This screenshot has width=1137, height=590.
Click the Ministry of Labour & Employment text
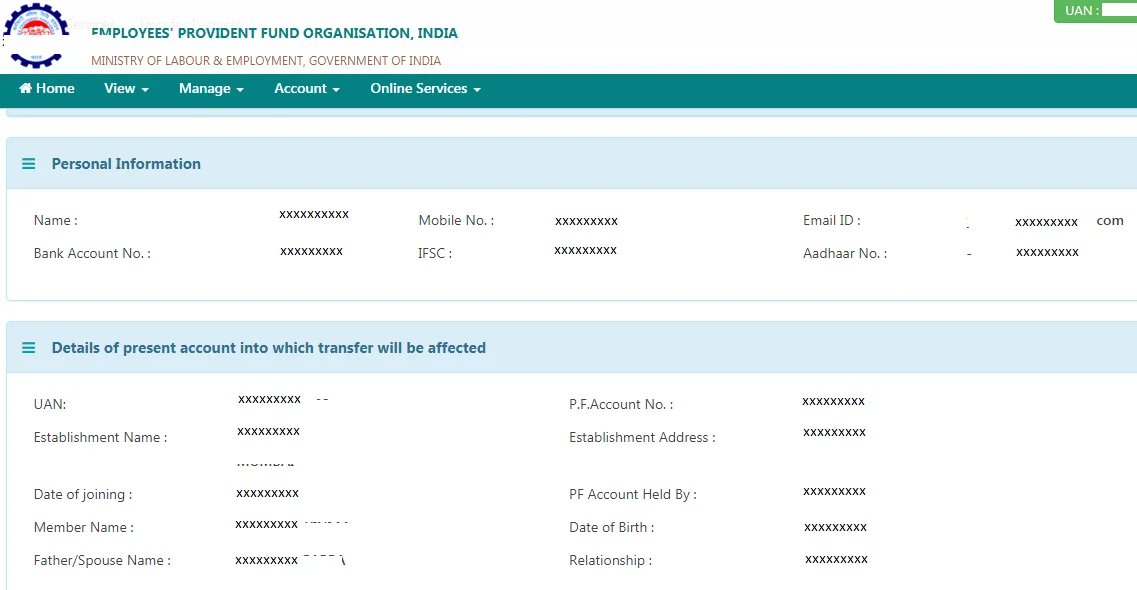click(265, 60)
